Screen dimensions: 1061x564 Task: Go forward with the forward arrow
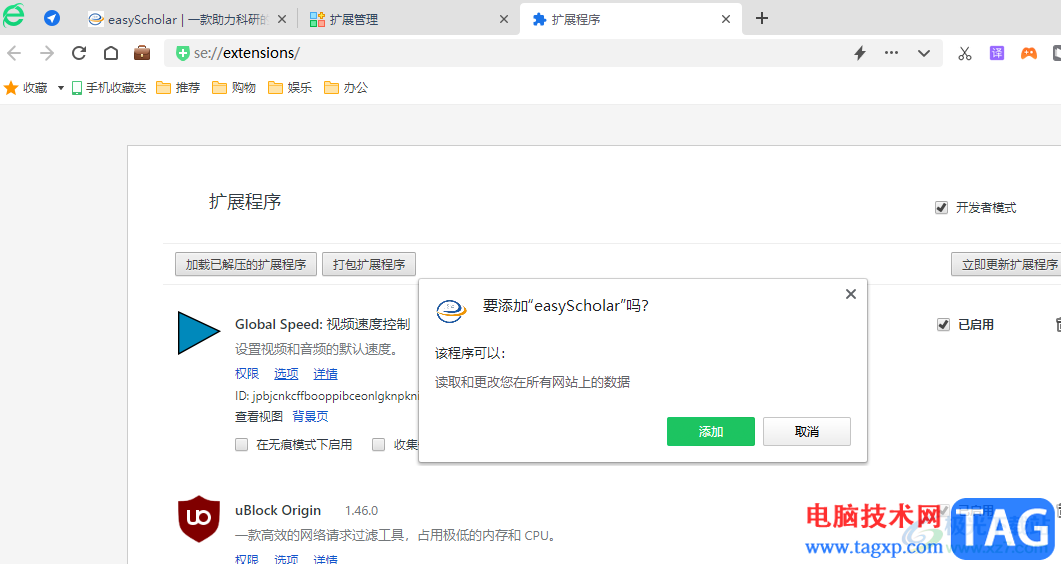(x=47, y=53)
